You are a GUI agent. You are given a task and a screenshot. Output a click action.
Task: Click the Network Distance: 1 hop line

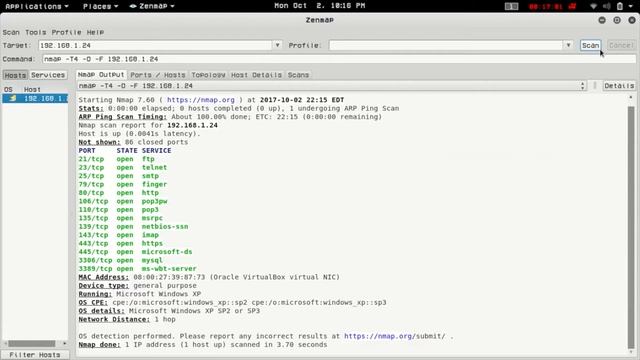[x=127, y=319]
